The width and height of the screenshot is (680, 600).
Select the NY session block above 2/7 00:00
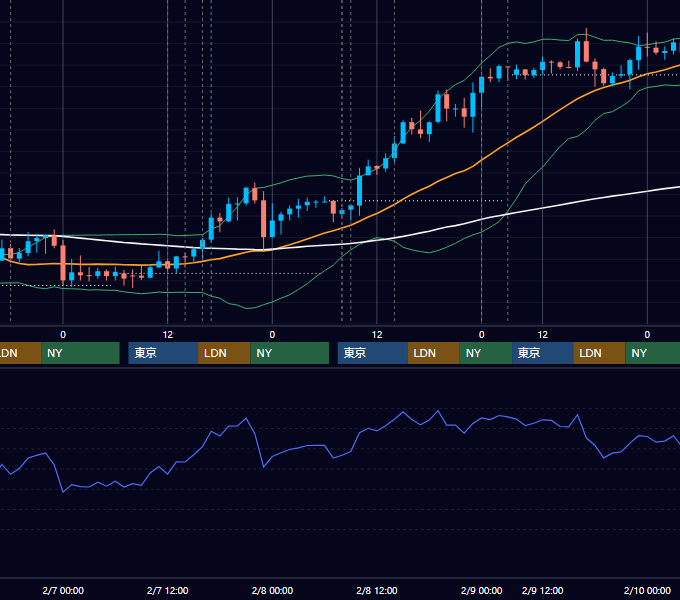click(80, 353)
